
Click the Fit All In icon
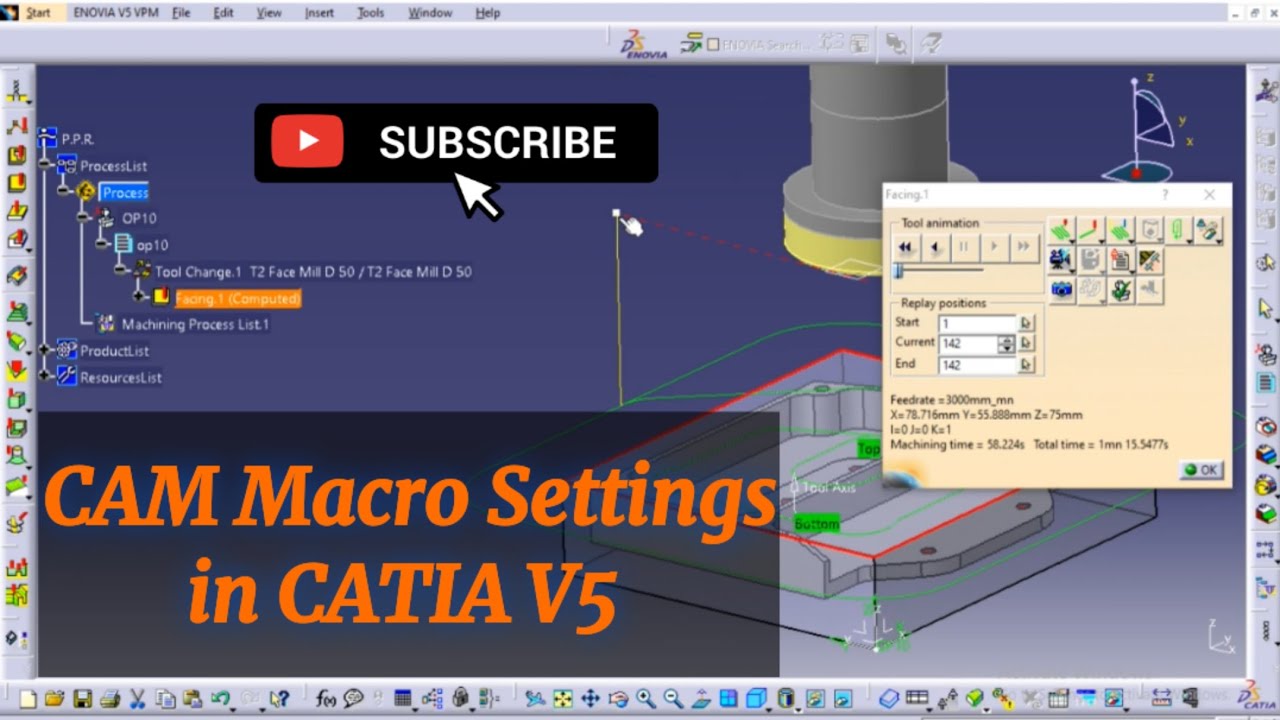click(563, 698)
